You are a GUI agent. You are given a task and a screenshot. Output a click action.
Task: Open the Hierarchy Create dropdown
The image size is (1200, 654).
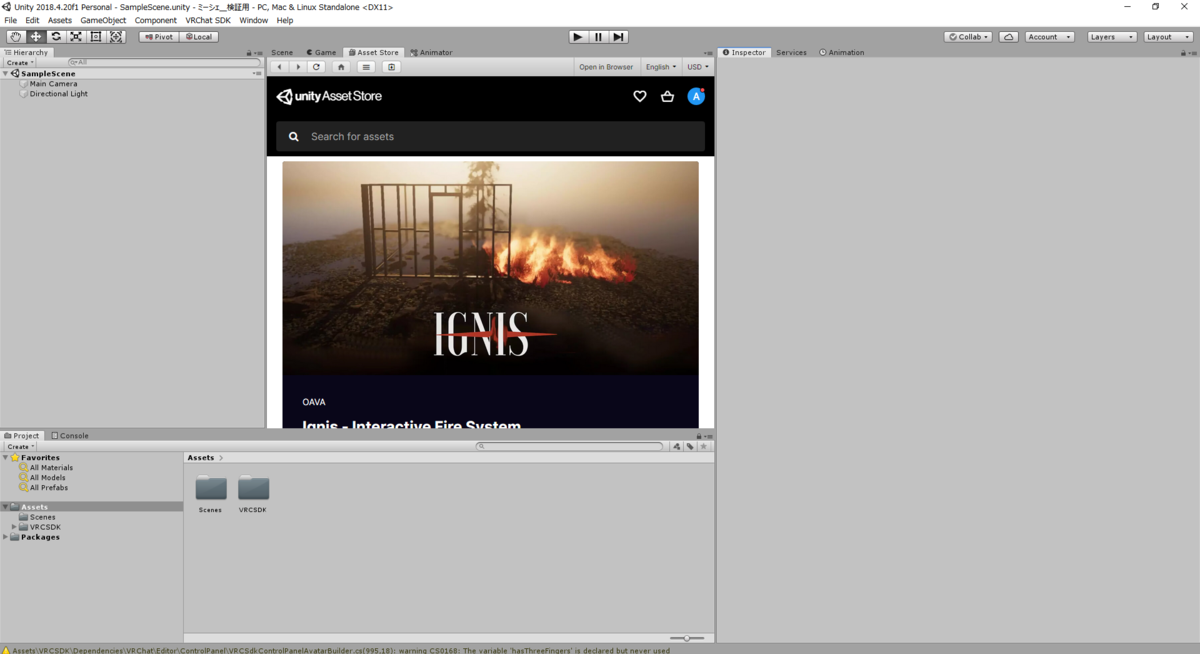pos(19,63)
